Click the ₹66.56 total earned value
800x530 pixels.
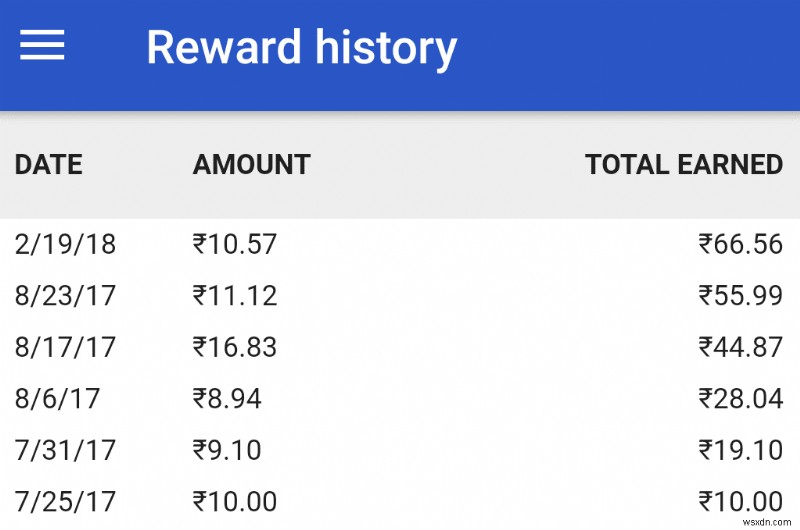tap(740, 244)
